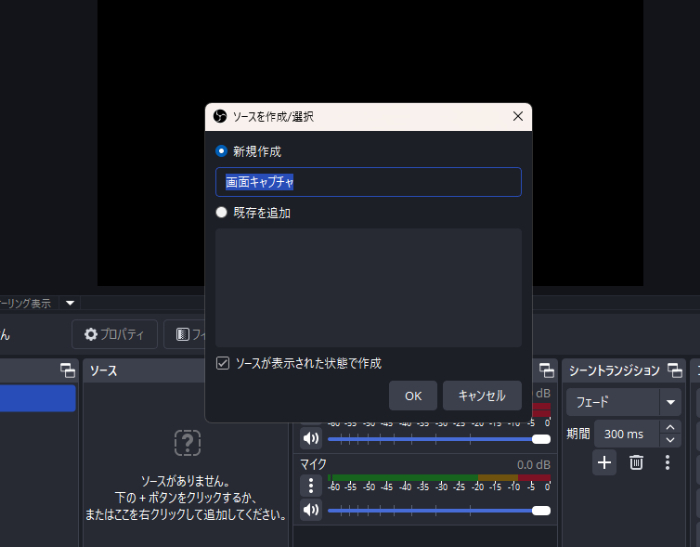700x547 pixels.
Task: Click the OBS logo in the dialog title bar
Action: pos(220,117)
